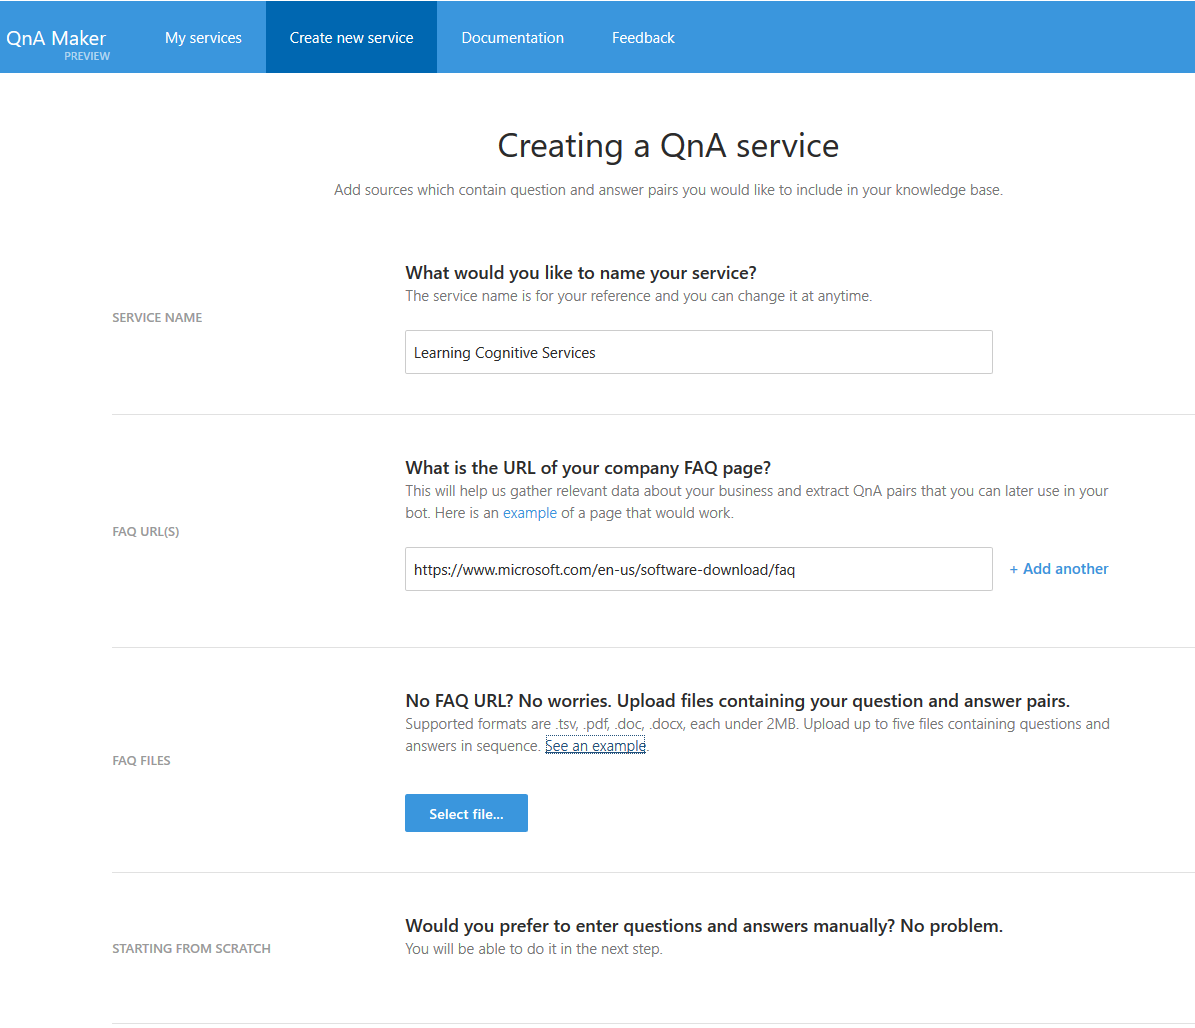Focus the service name input field
Screen dimensions: 1195x1028
coord(698,352)
